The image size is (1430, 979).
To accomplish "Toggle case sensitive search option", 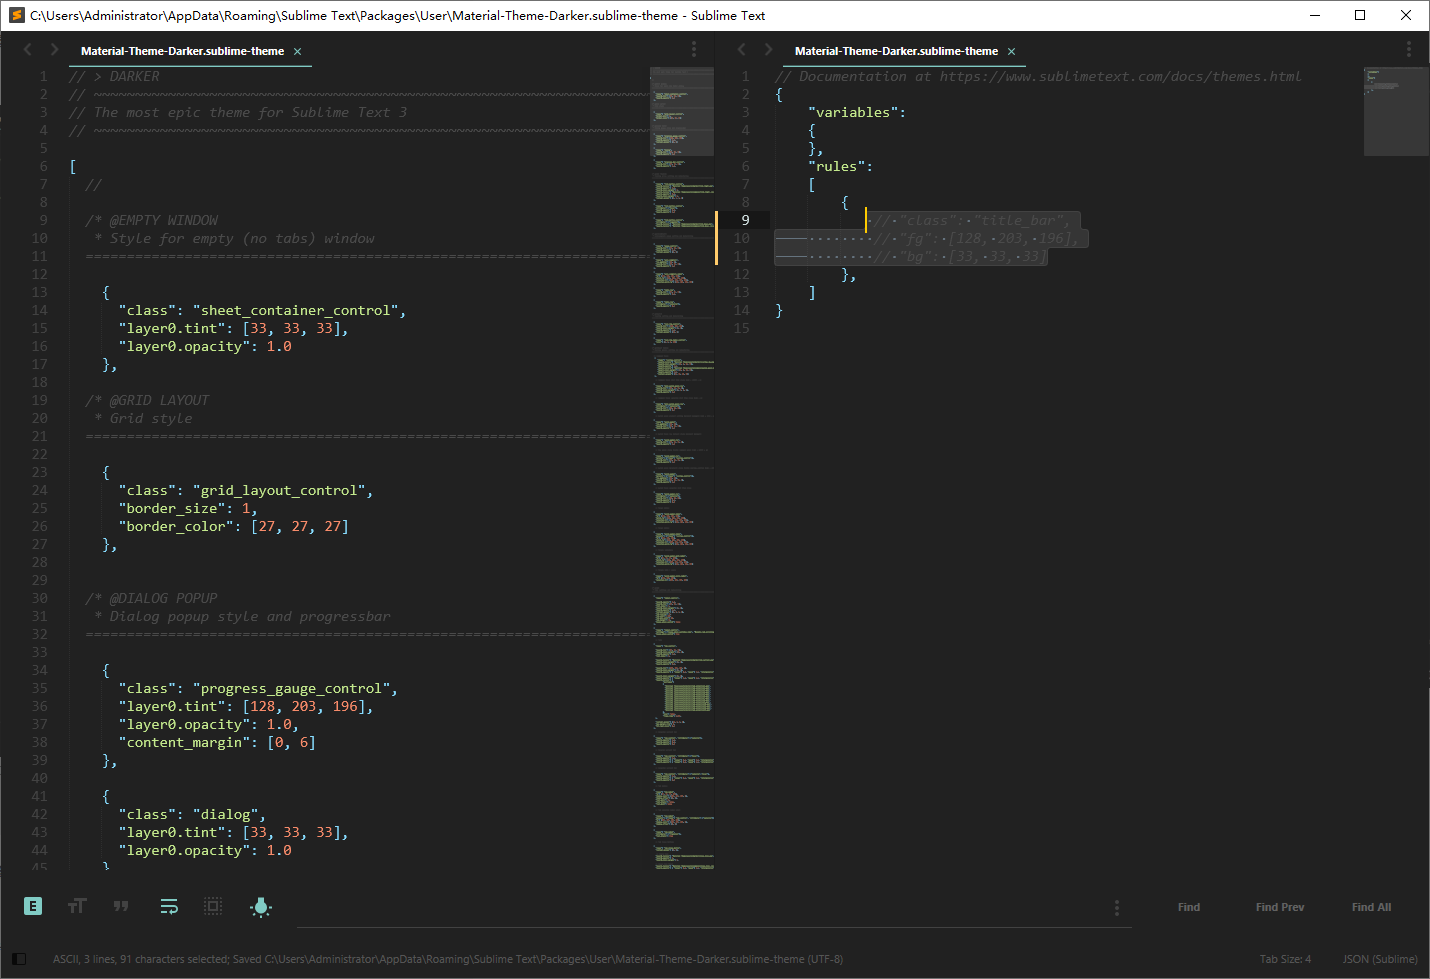I will click(77, 906).
